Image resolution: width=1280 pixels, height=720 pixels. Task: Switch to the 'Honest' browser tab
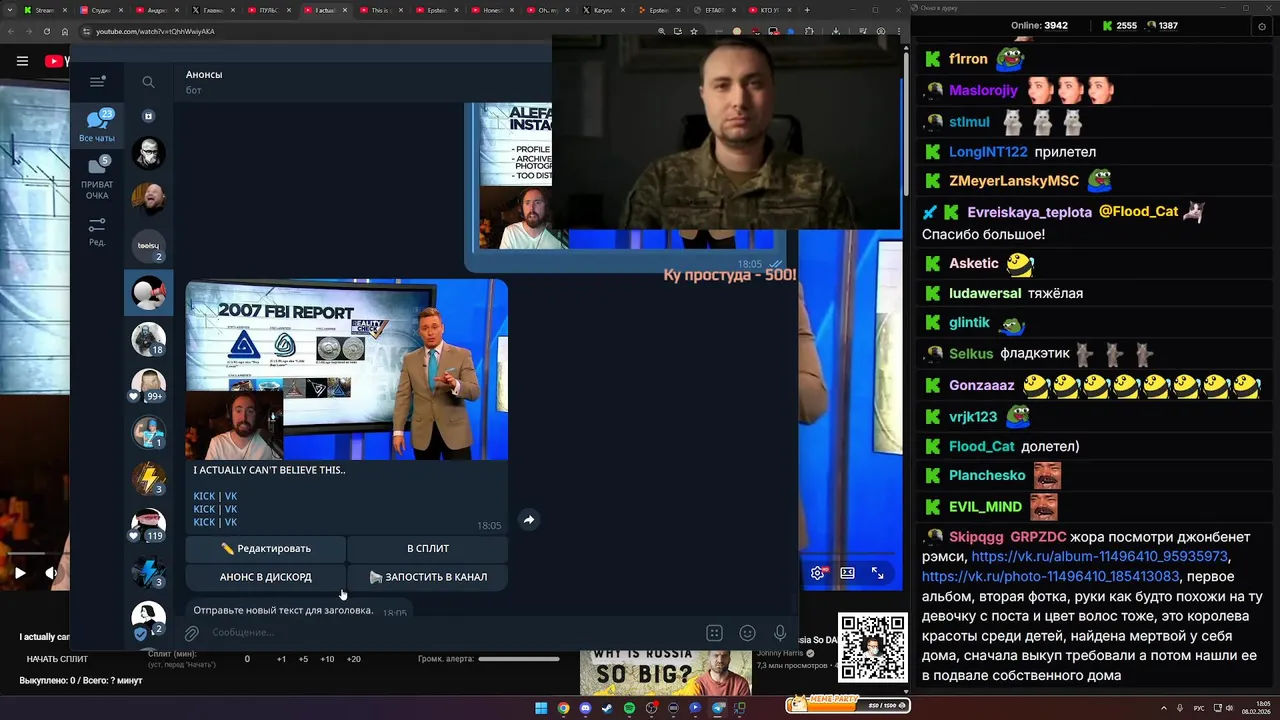pos(492,10)
